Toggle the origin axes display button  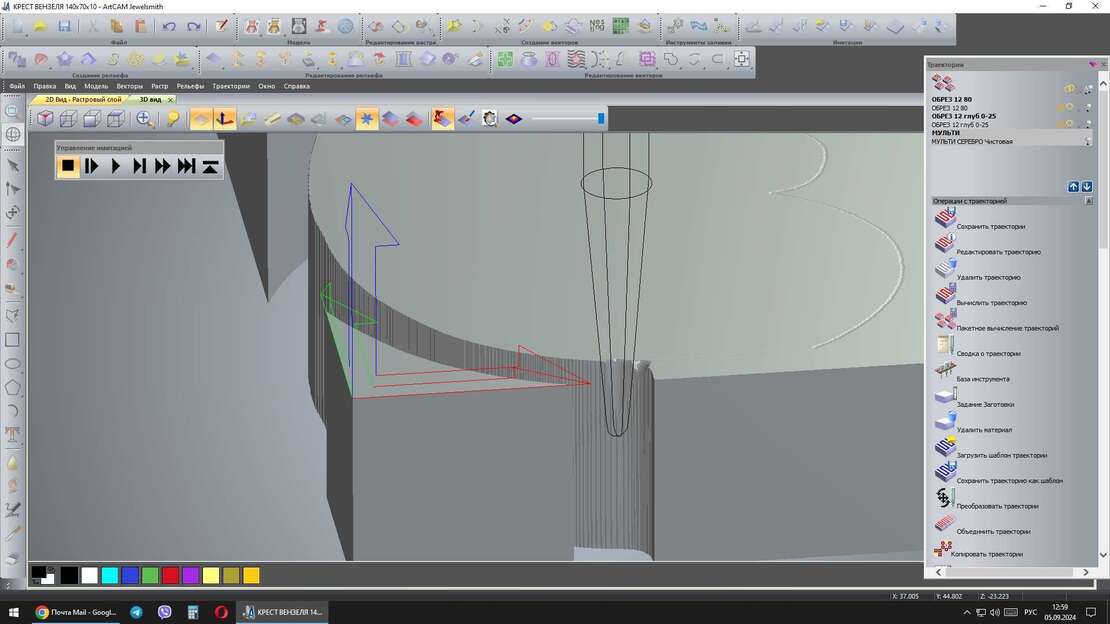[x=226, y=119]
